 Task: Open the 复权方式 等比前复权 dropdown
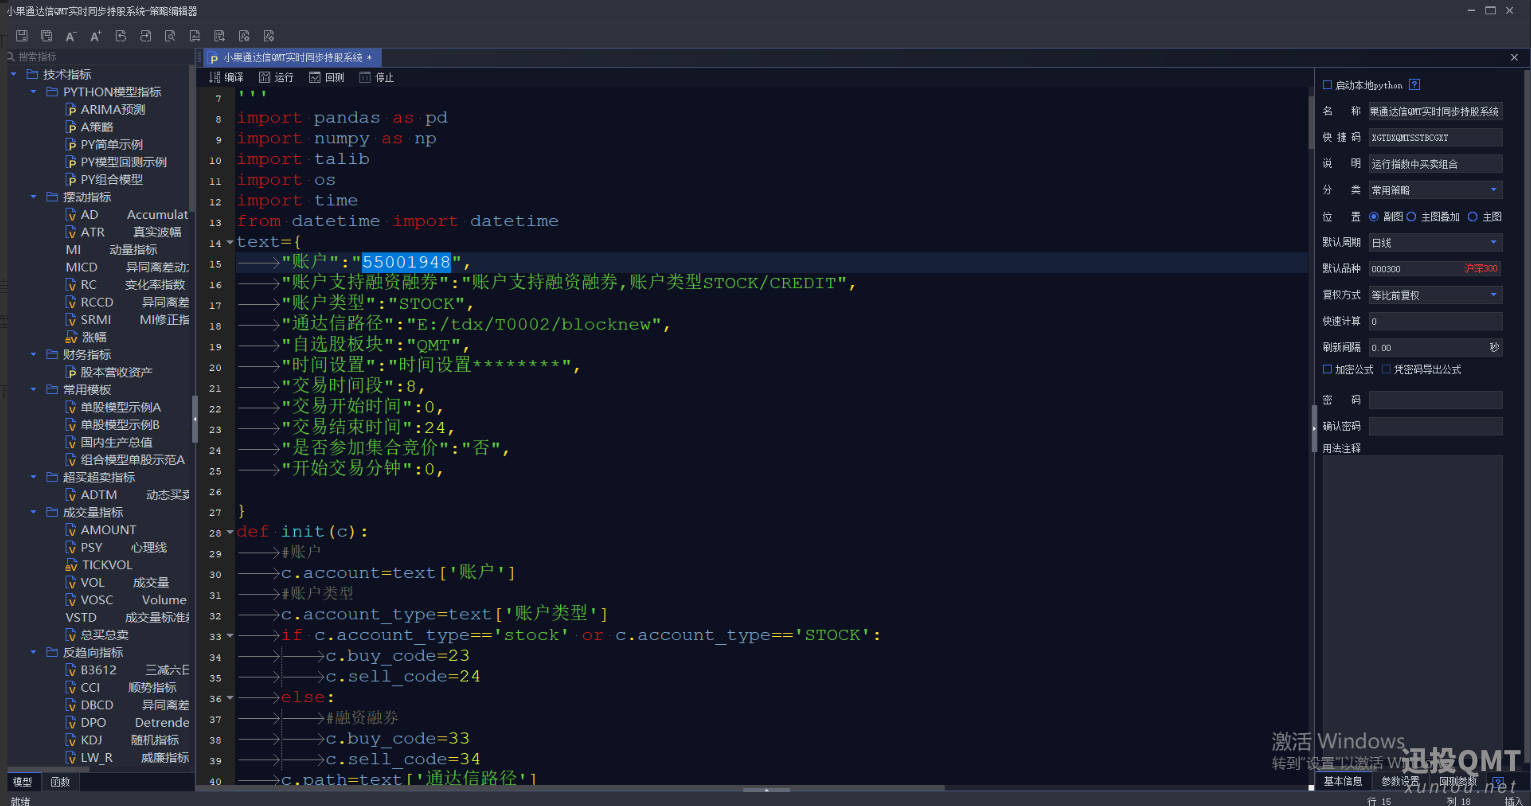click(x=1435, y=295)
